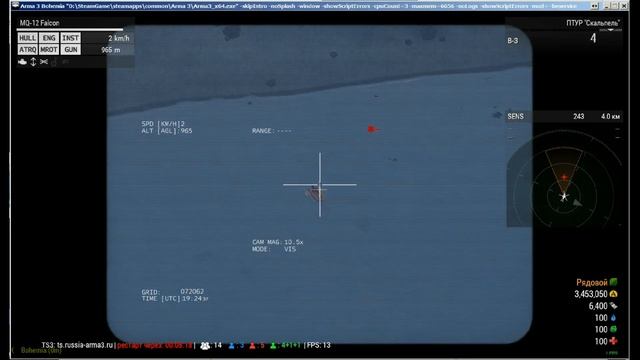
Task: Click the SPD [KM/H] readout
Action: 163,124
